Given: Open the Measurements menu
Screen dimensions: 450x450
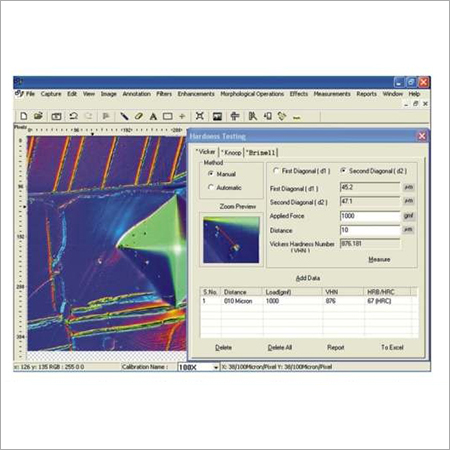Looking at the screenshot, I should pyautogui.click(x=332, y=94).
